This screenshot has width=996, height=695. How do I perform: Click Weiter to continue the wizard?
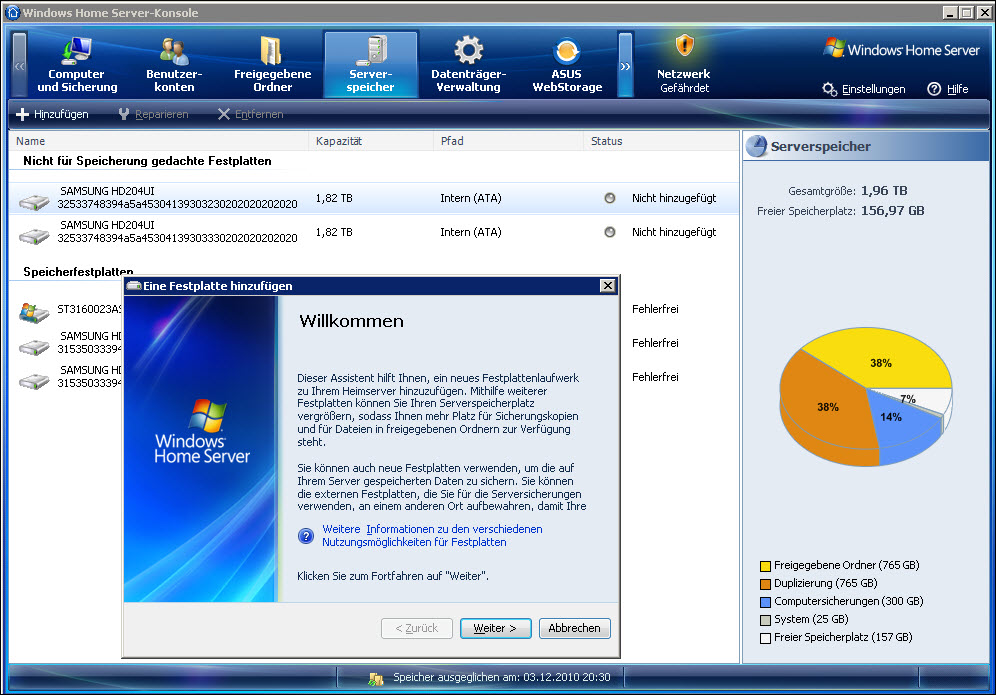(x=495, y=628)
